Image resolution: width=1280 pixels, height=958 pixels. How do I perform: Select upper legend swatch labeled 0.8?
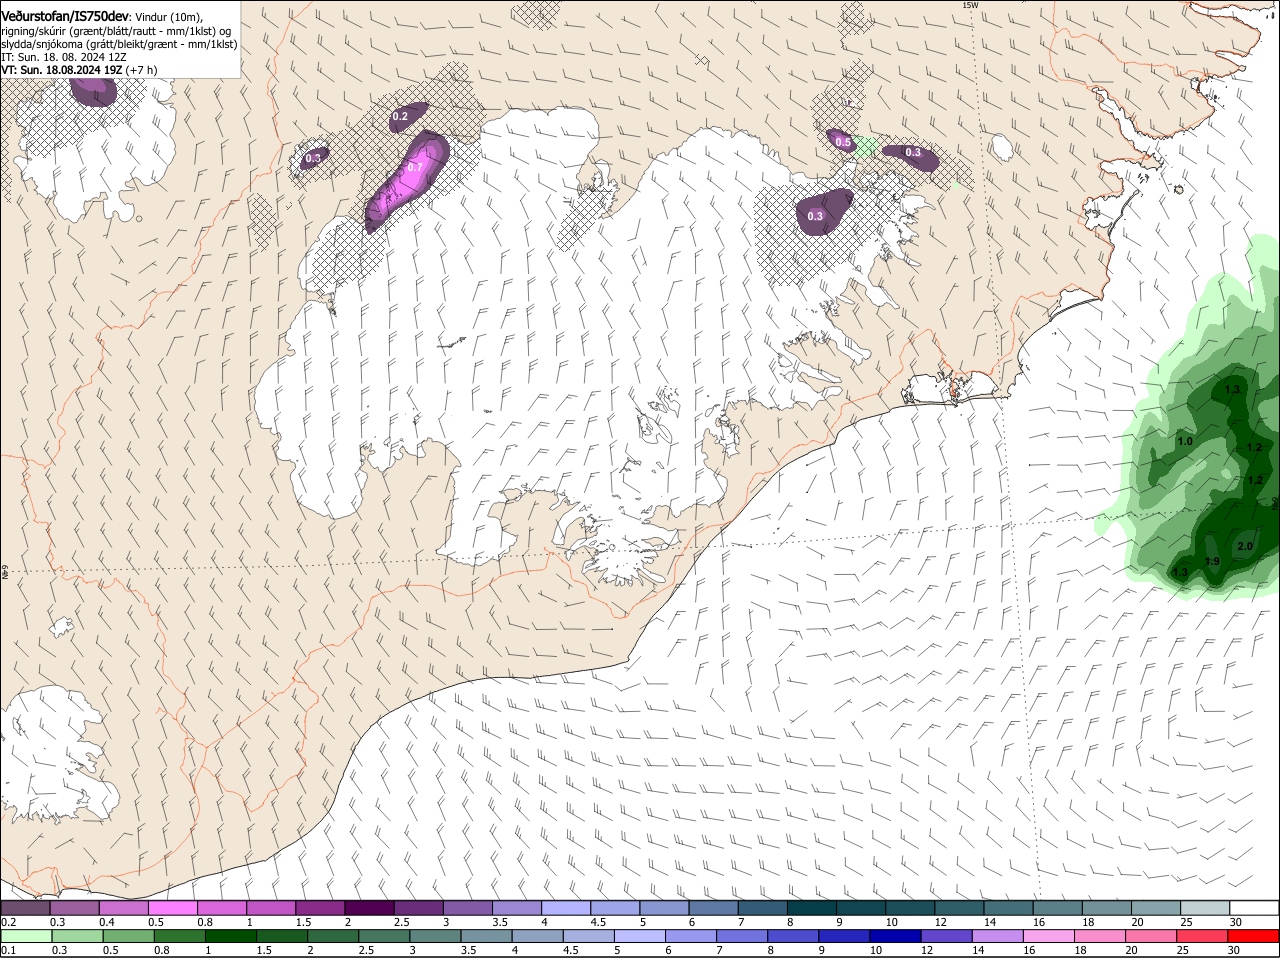(x=221, y=907)
